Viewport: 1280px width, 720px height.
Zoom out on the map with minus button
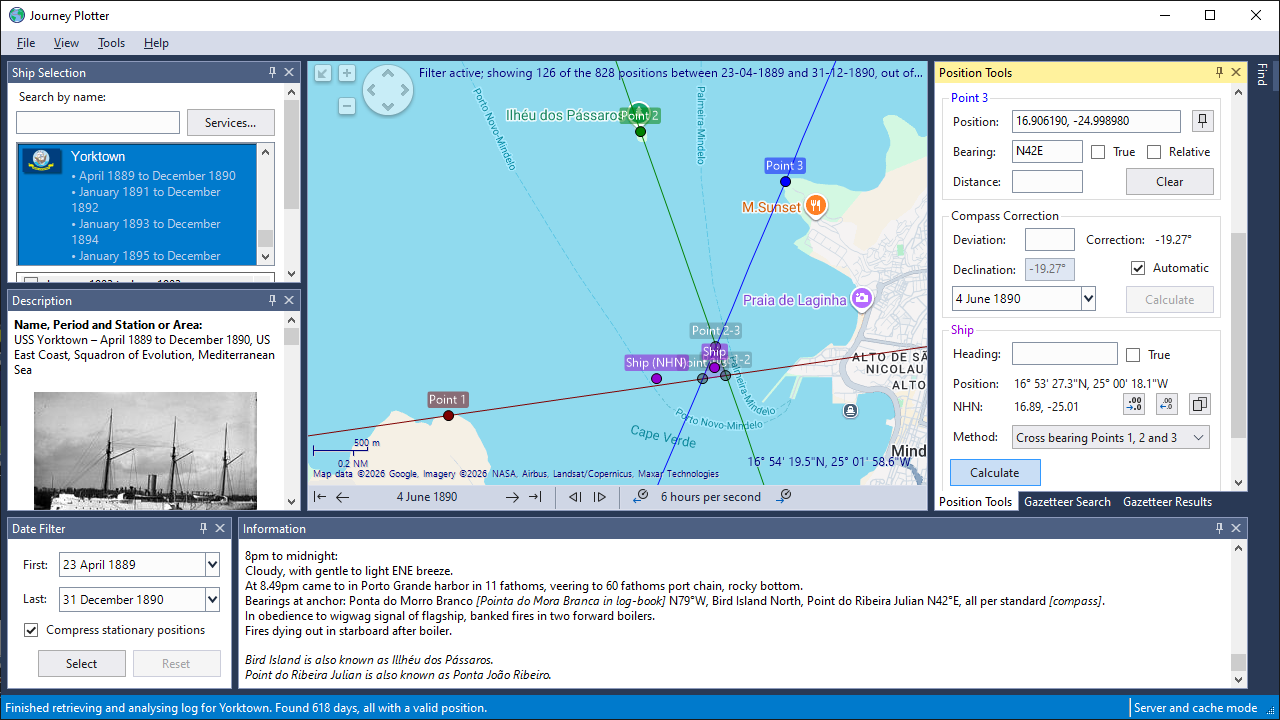coord(347,106)
